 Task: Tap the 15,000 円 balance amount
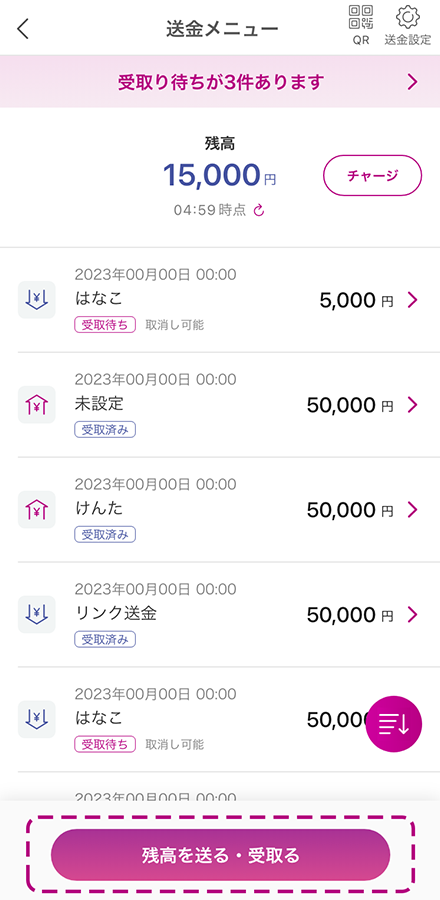point(220,175)
